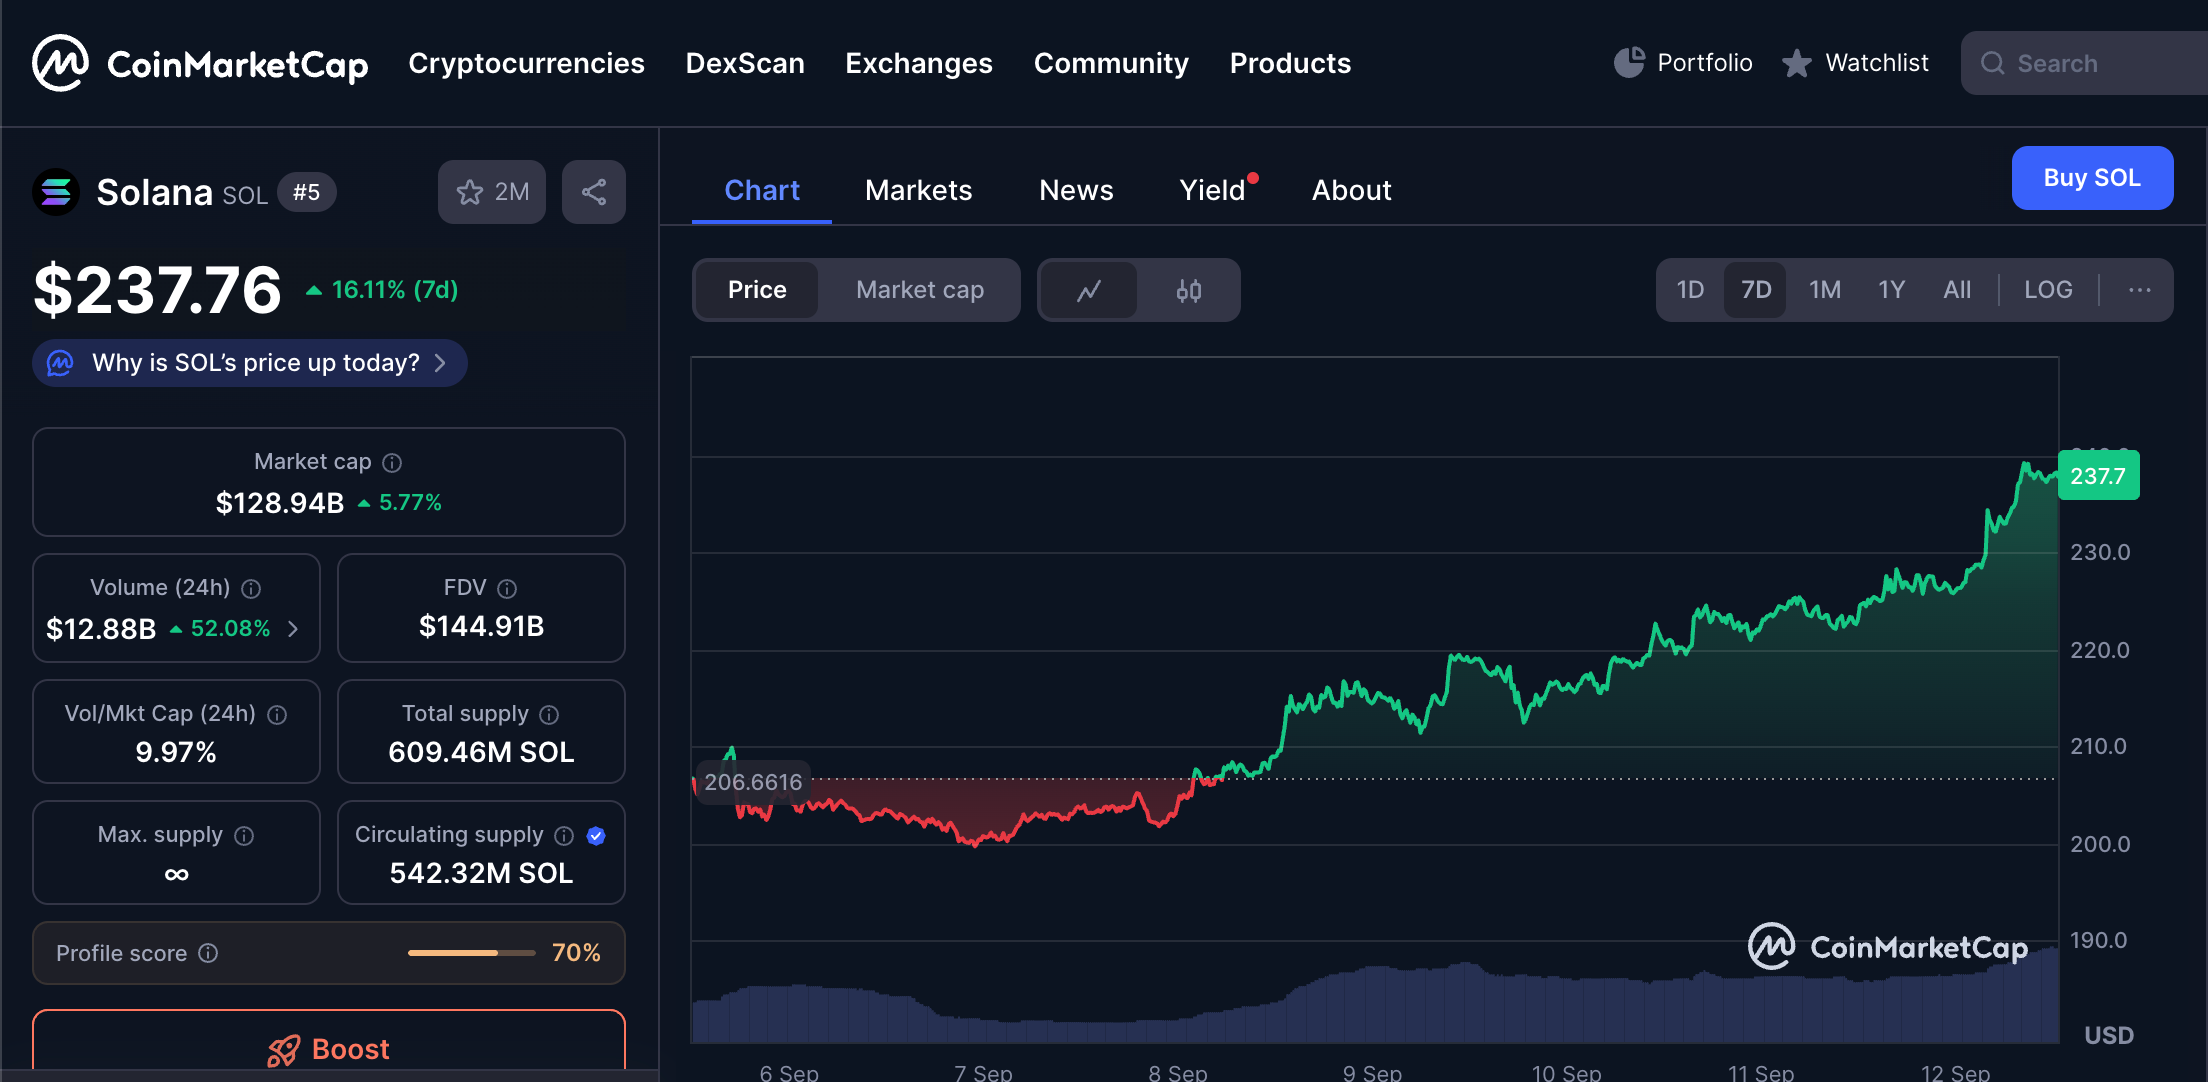This screenshot has width=2208, height=1082.
Task: Open Cryptocurrencies menu
Action: (527, 63)
